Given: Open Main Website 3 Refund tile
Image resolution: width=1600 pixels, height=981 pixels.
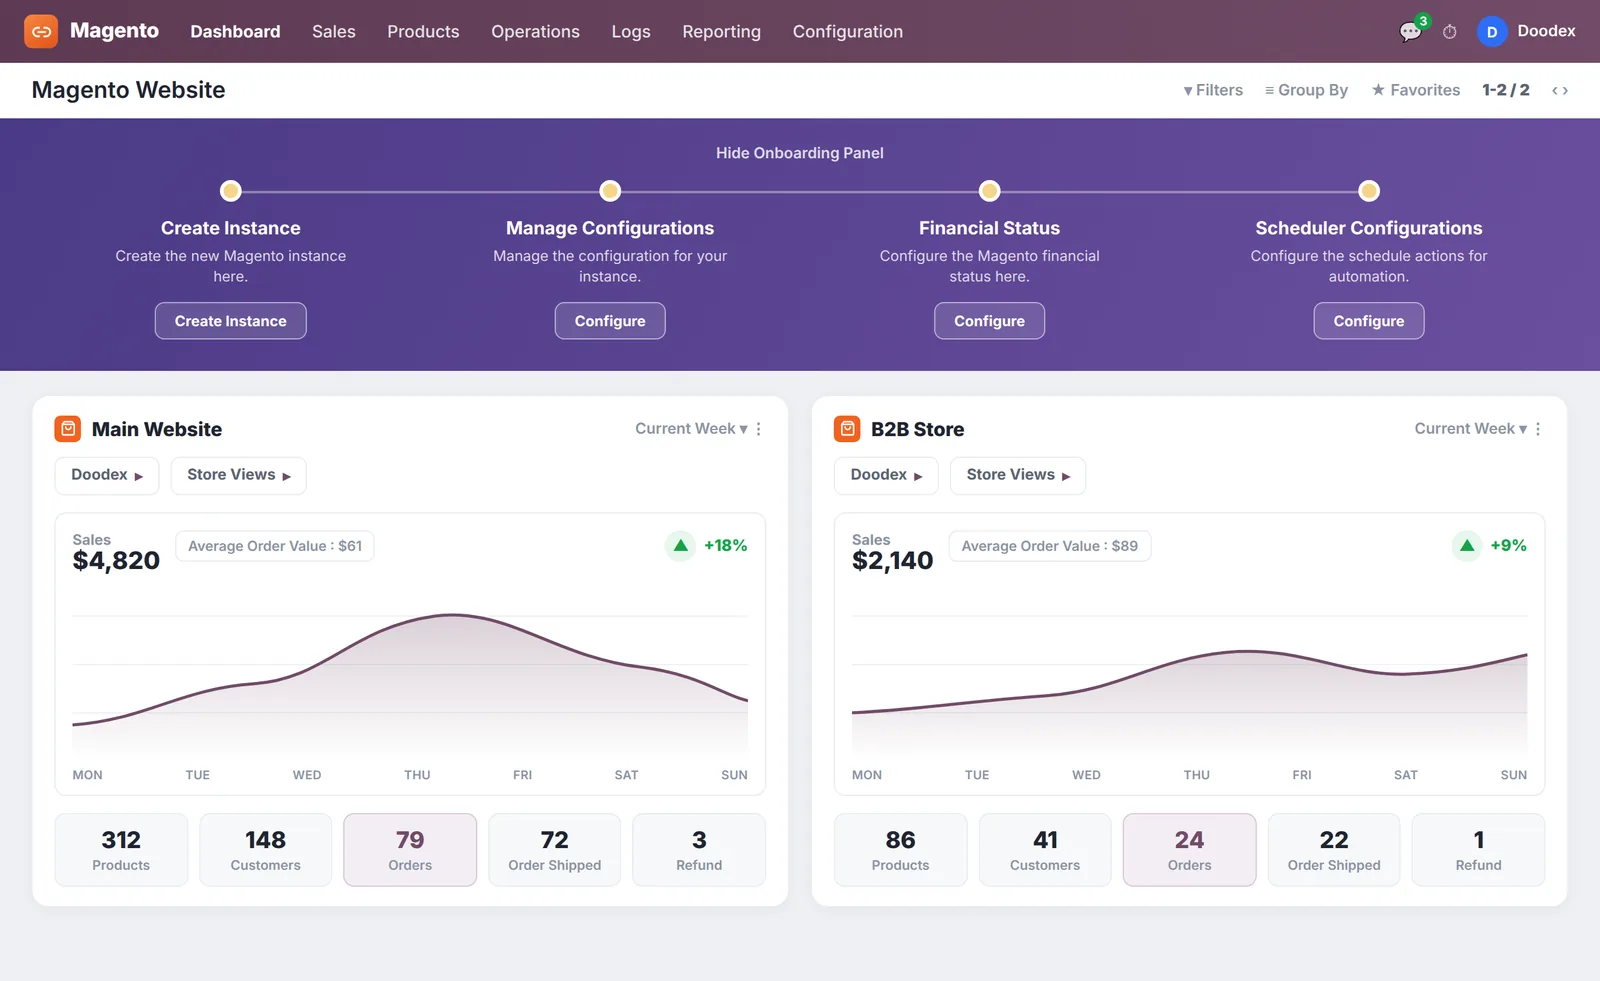Looking at the screenshot, I should click(699, 850).
